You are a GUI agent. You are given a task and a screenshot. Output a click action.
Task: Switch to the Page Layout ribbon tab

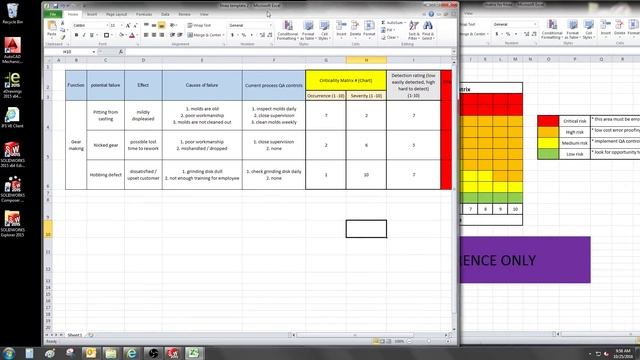pyautogui.click(x=116, y=14)
